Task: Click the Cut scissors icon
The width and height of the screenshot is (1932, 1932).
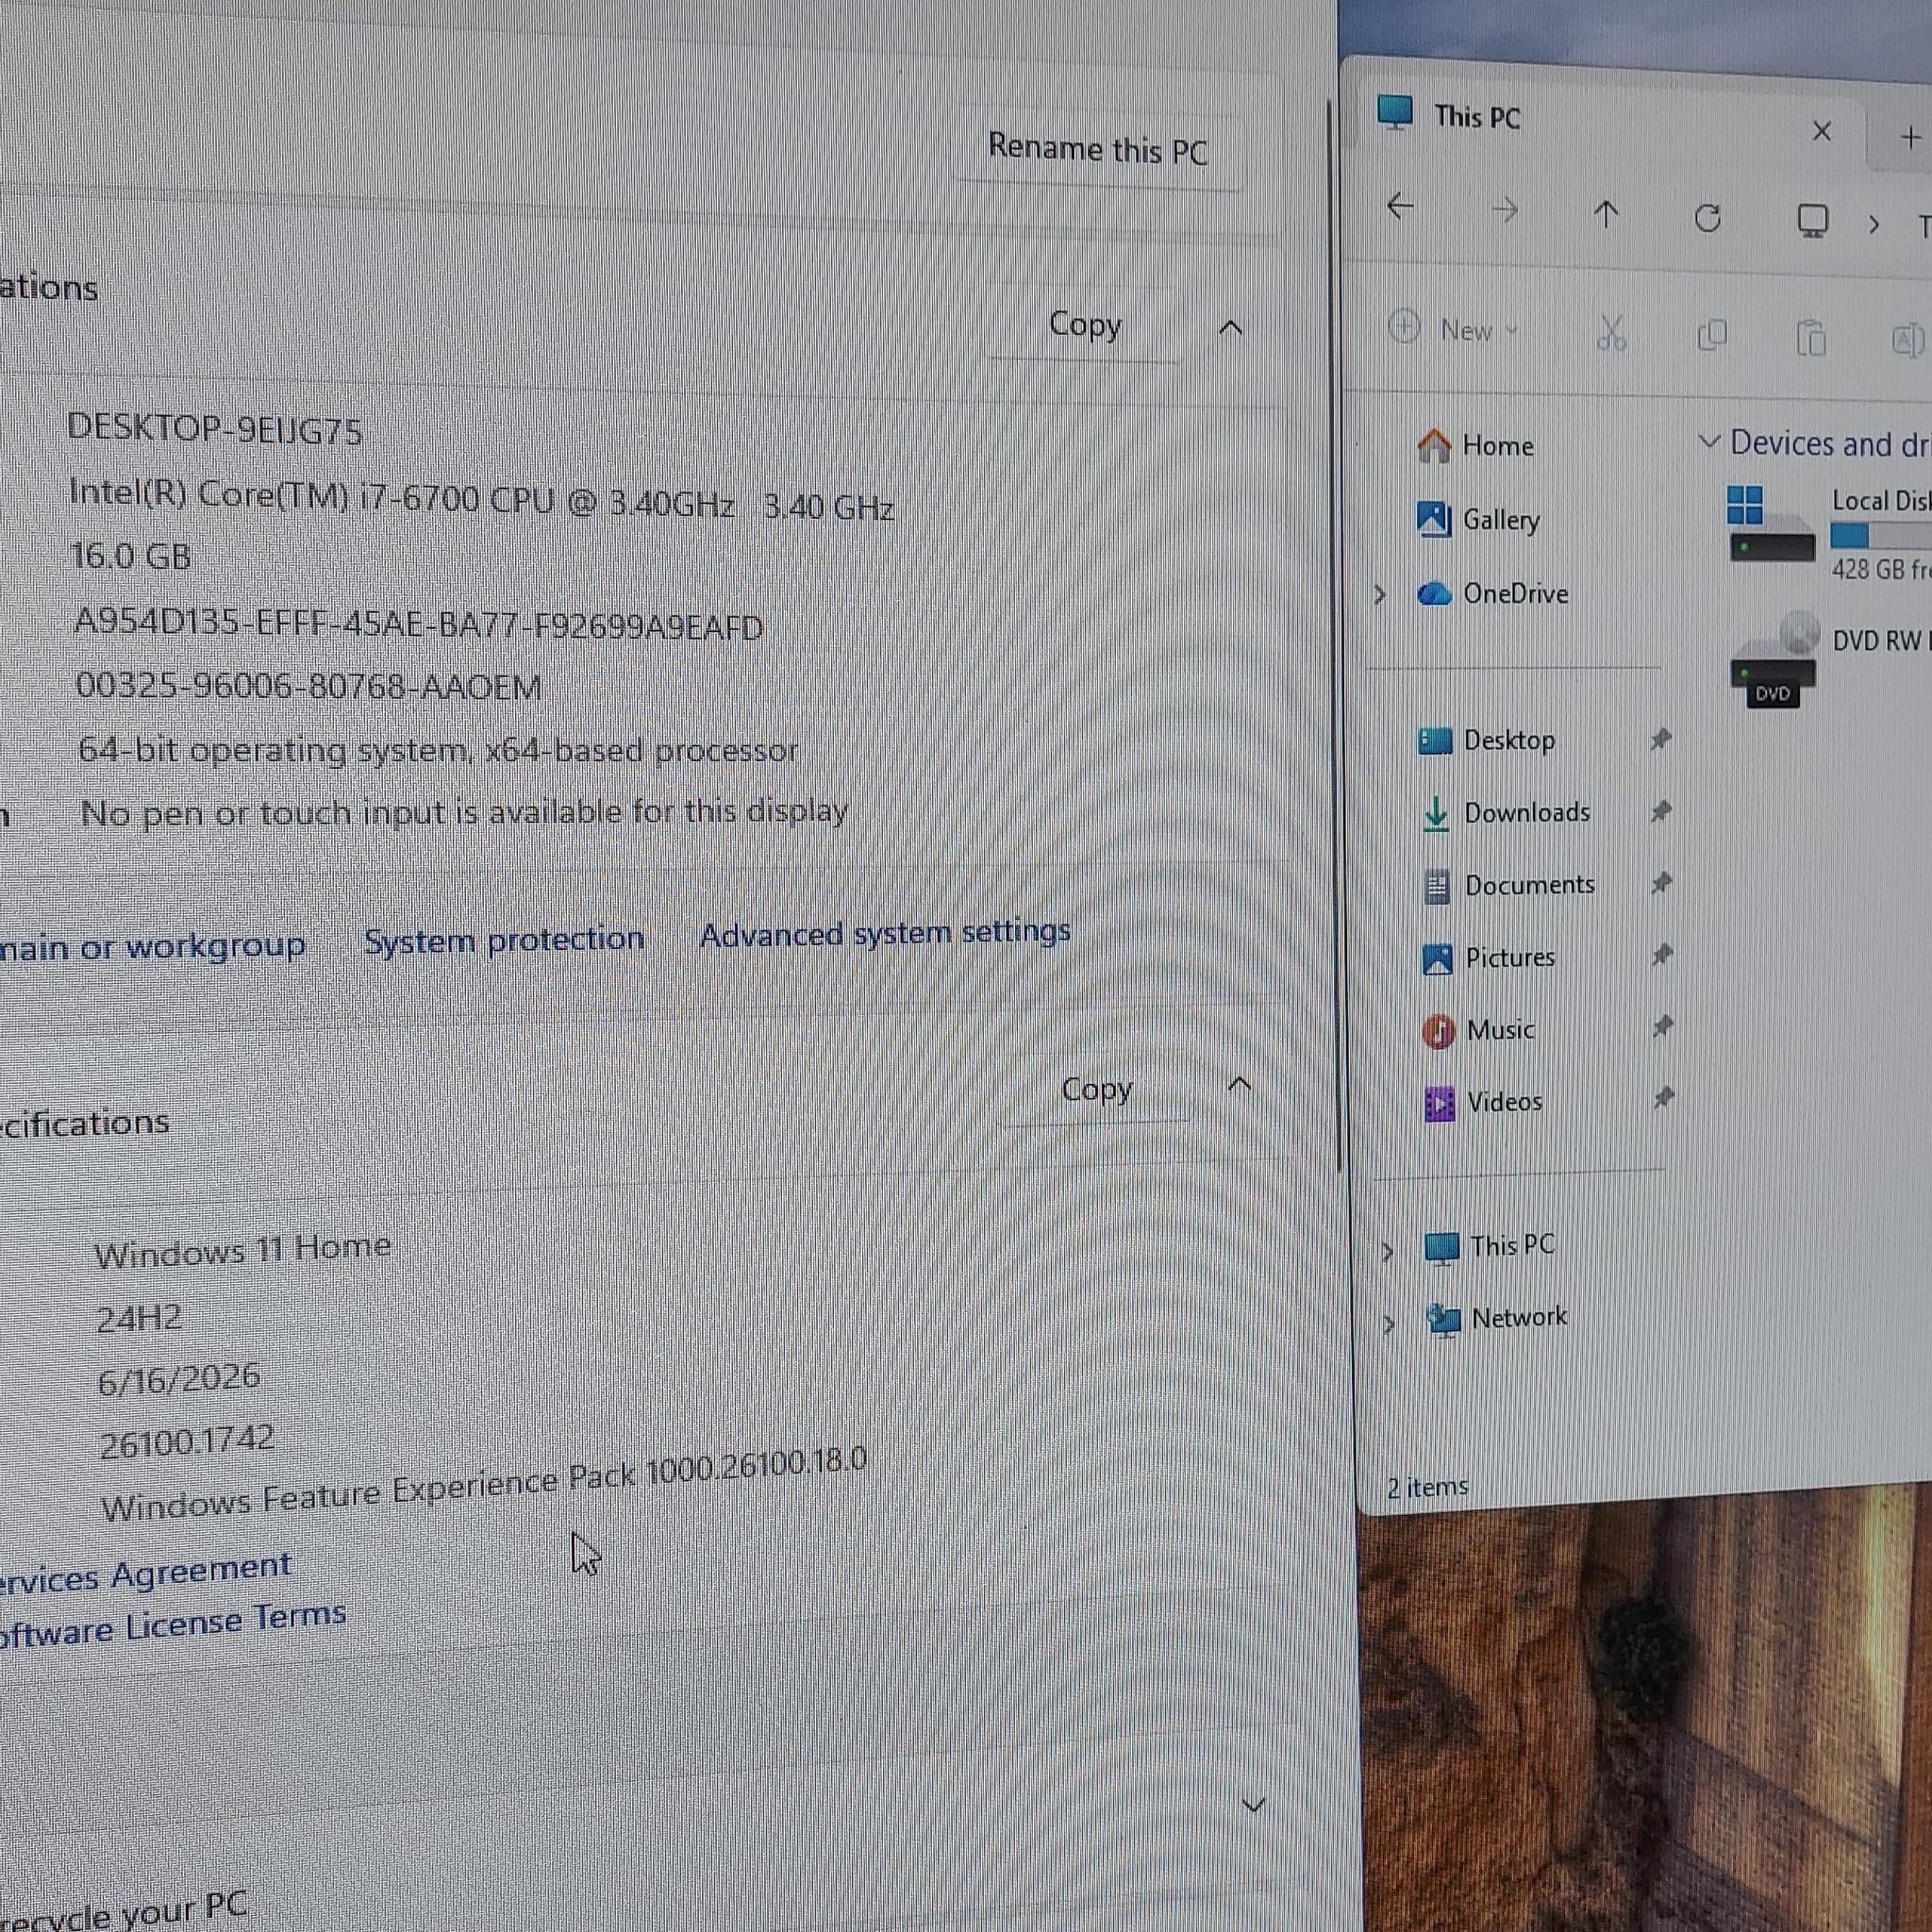Action: 1611,333
